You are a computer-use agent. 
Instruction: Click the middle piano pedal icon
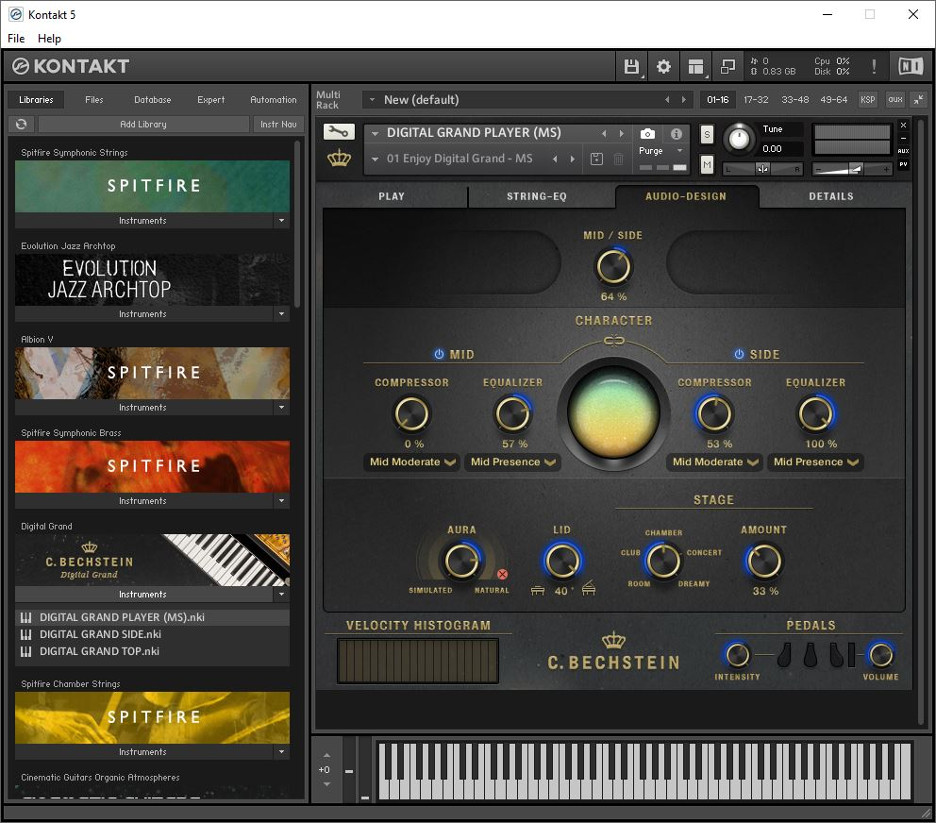810,655
